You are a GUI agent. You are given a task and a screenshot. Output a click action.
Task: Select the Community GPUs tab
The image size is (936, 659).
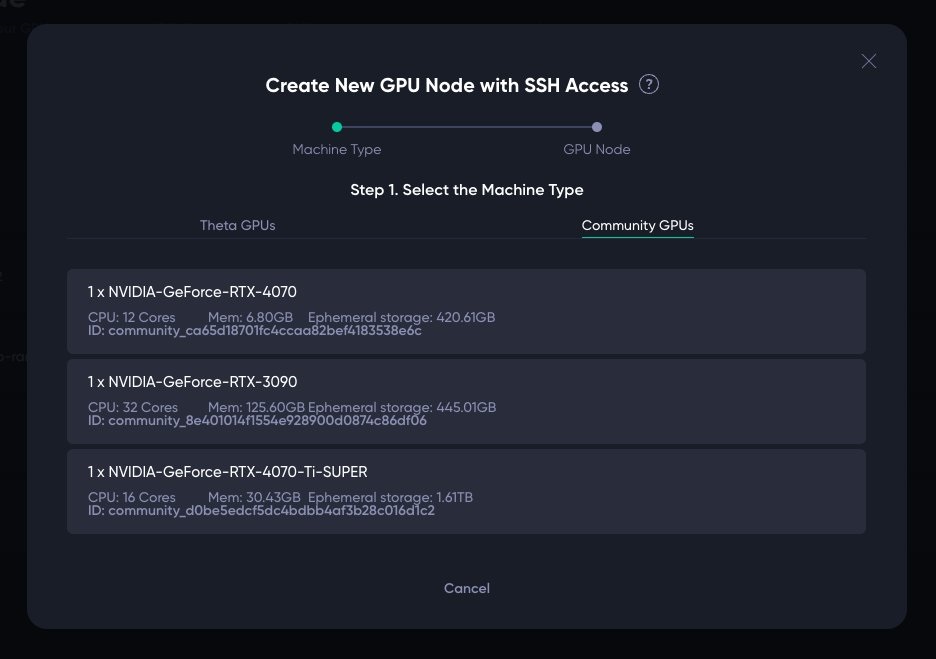click(637, 225)
